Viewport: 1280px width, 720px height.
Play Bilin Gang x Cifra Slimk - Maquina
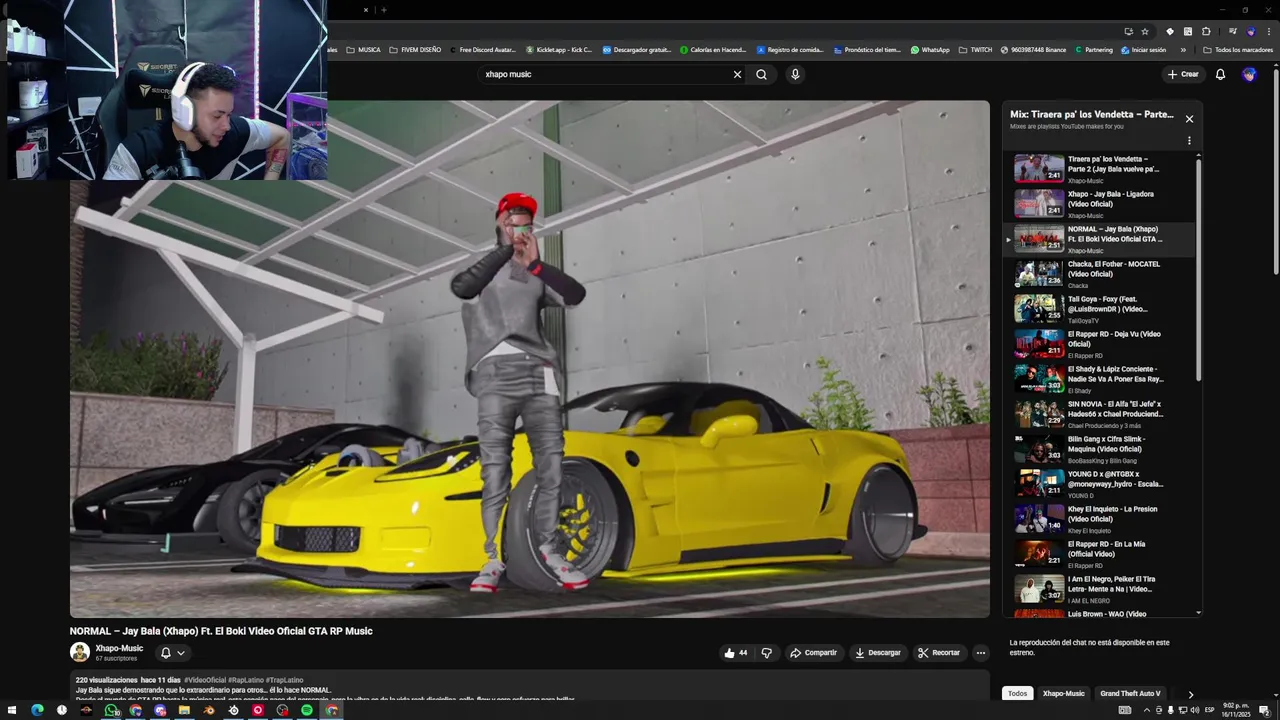pos(1100,449)
